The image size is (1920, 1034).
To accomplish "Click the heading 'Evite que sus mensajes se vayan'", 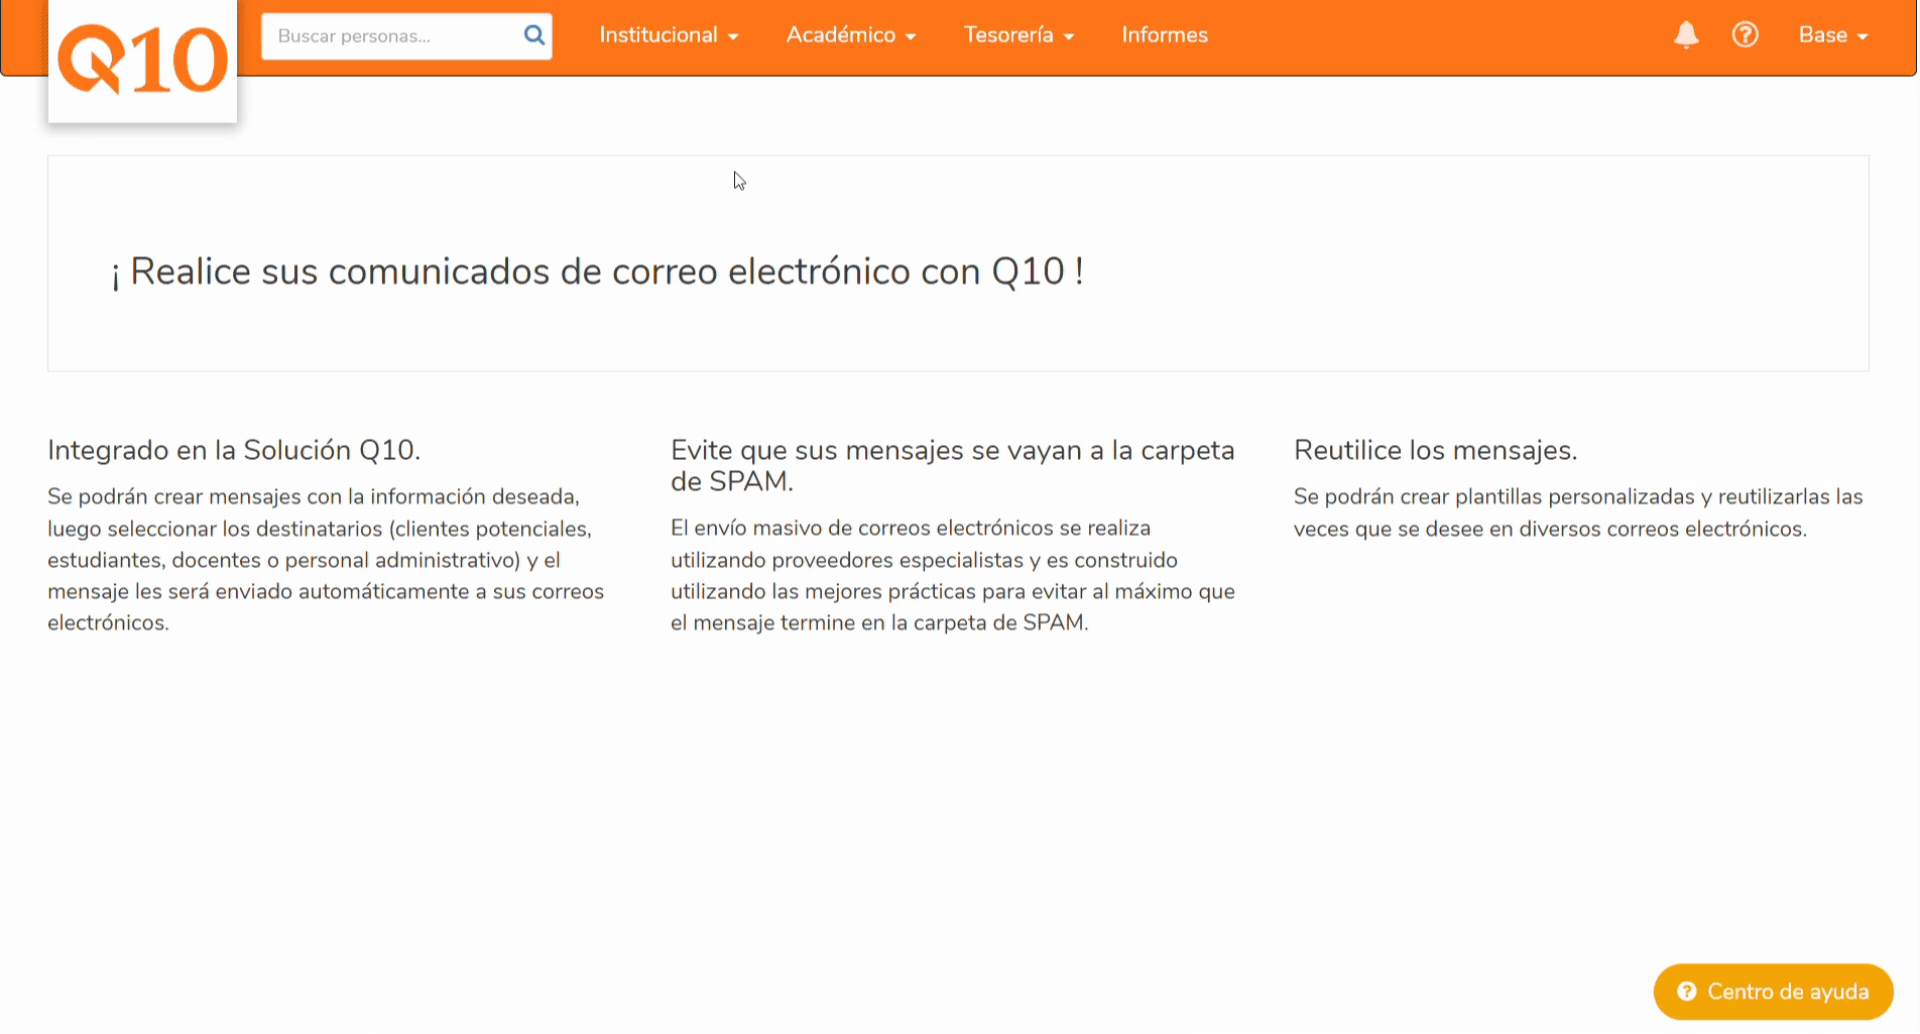I will (x=952, y=465).
